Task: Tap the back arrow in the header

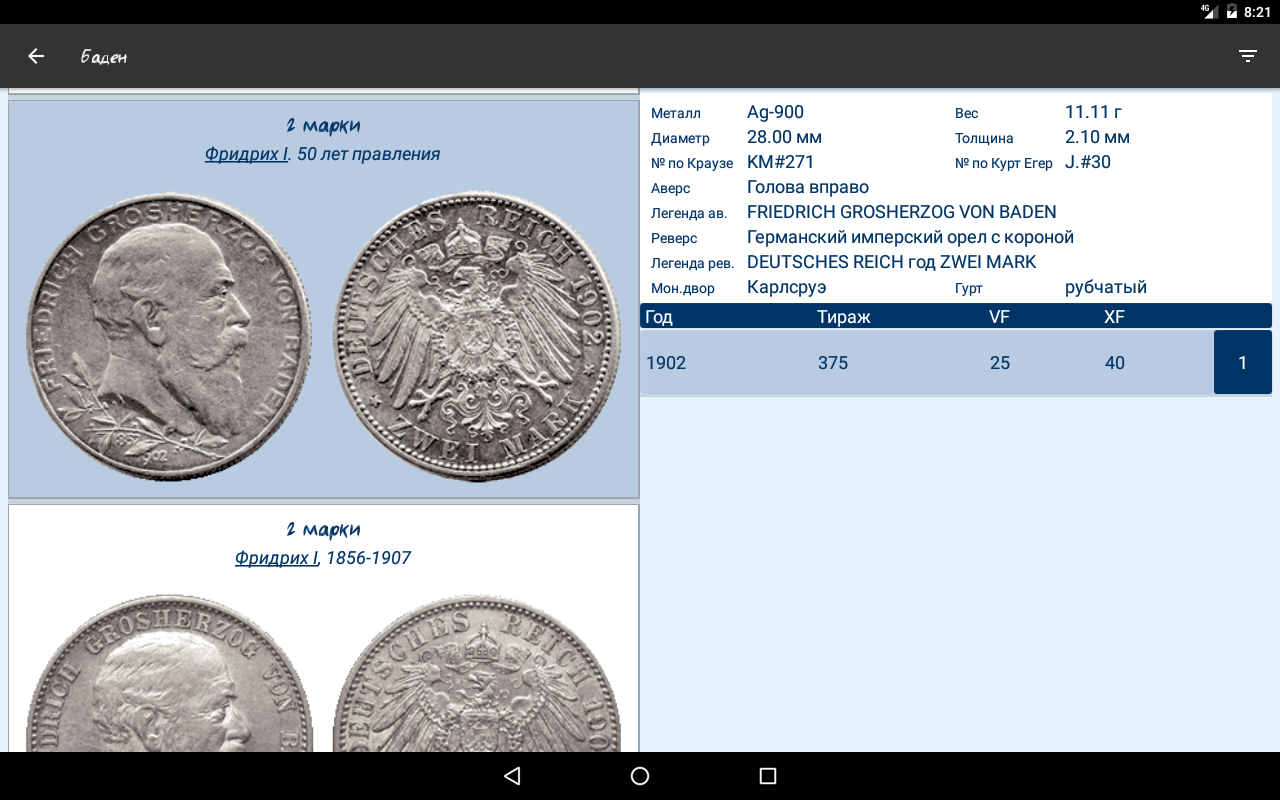Action: click(x=36, y=56)
